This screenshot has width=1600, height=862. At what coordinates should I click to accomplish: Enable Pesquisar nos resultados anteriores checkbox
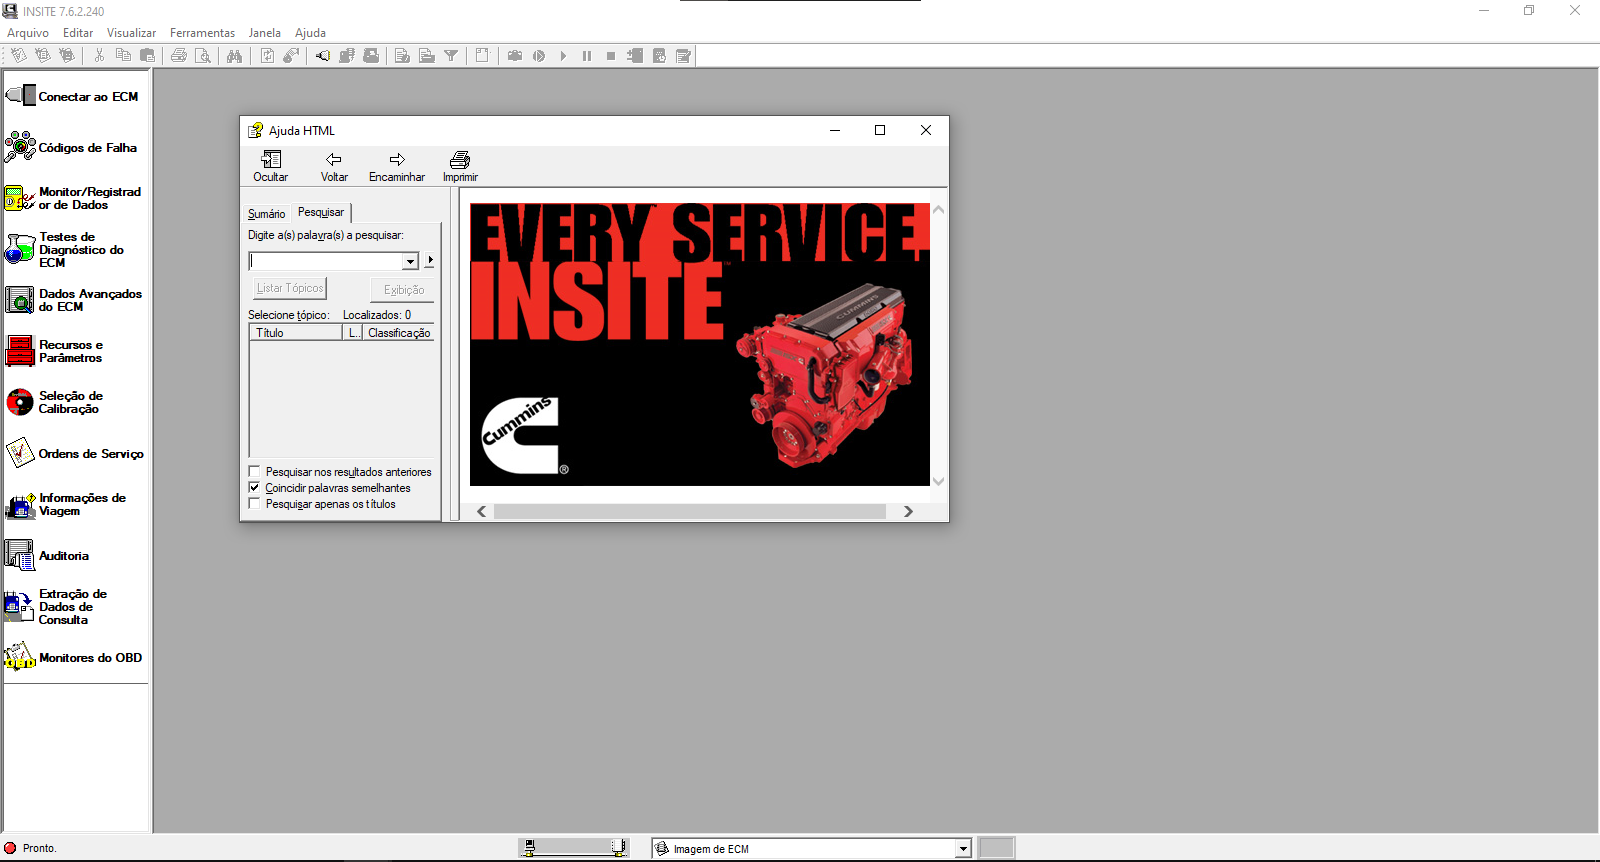[255, 472]
